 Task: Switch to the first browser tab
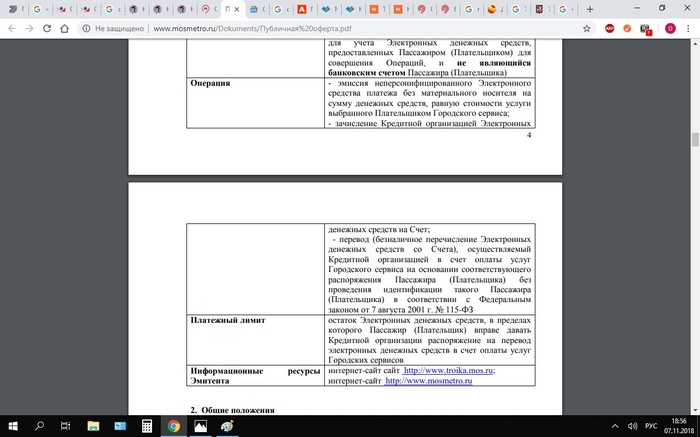click(12, 9)
